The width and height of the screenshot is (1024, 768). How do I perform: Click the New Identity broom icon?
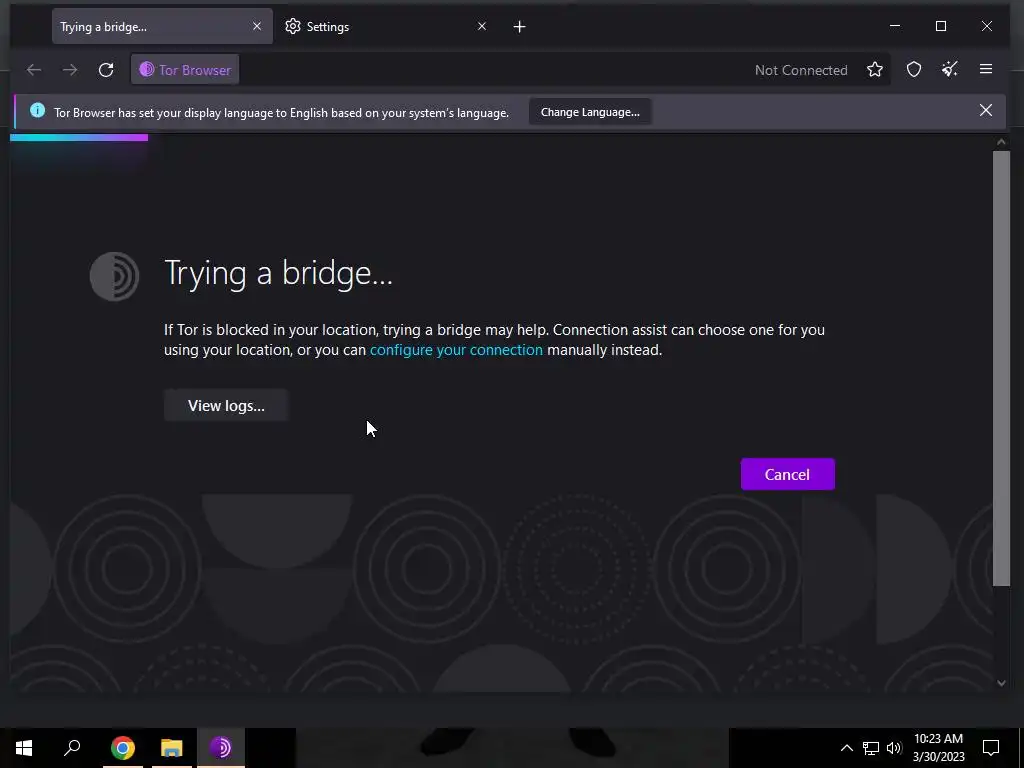click(950, 69)
